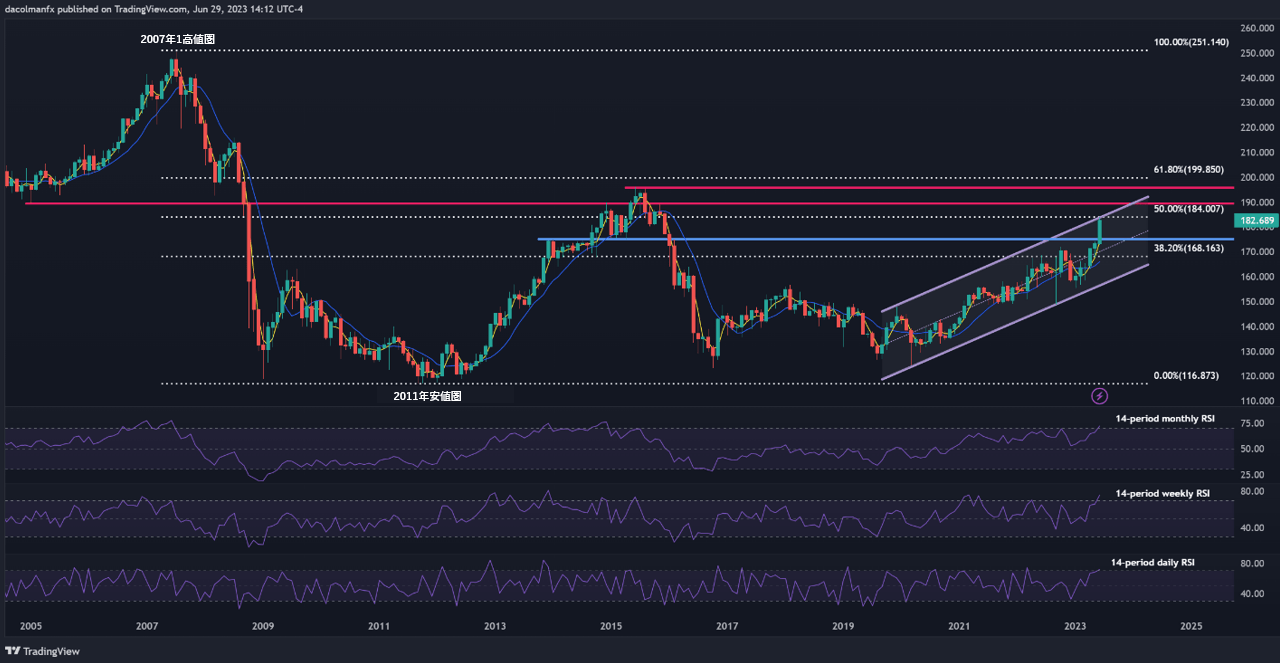Click the 50.00 monthly RSI axis value

coord(1253,449)
